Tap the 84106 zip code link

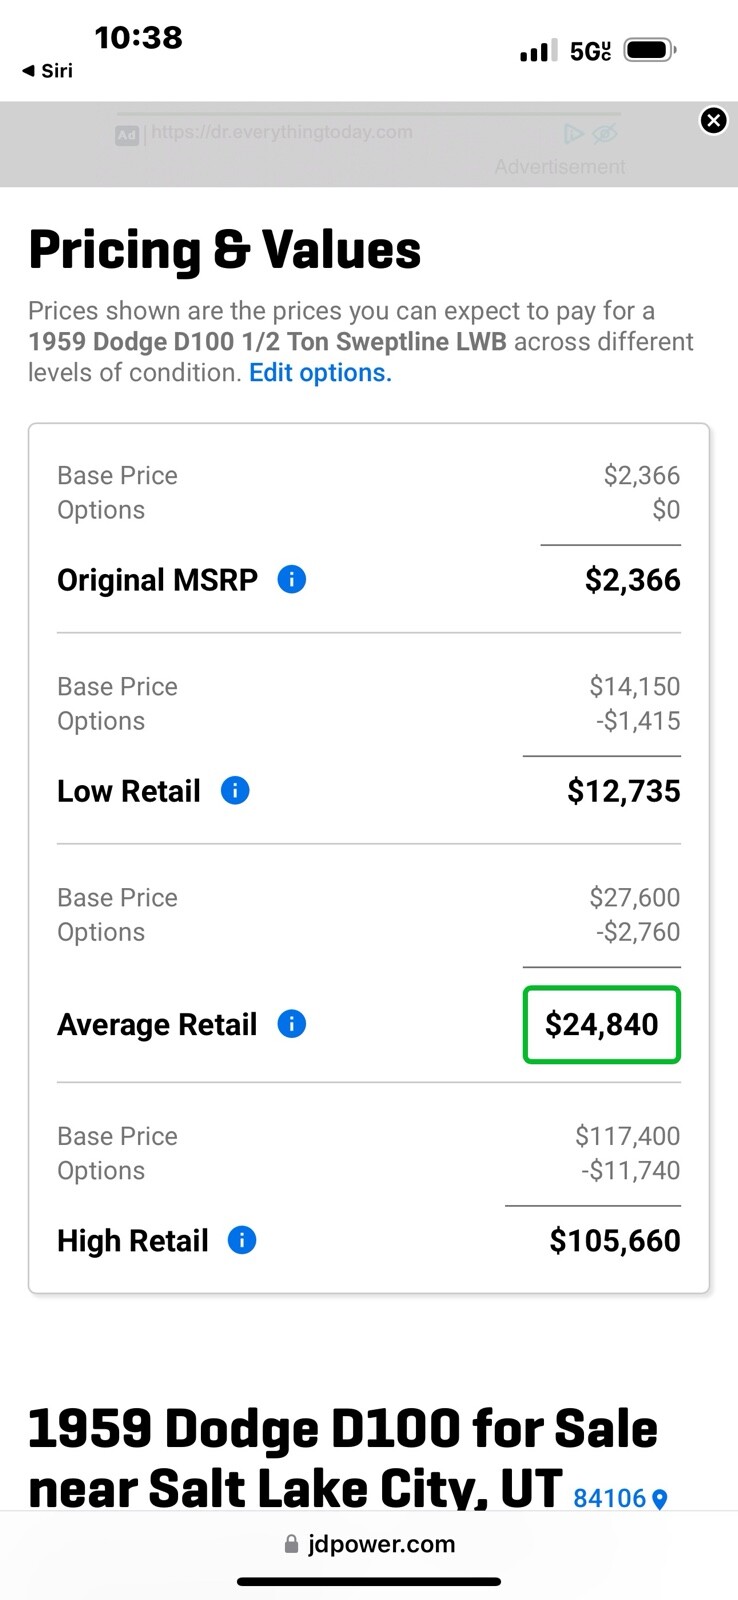[x=609, y=1498]
